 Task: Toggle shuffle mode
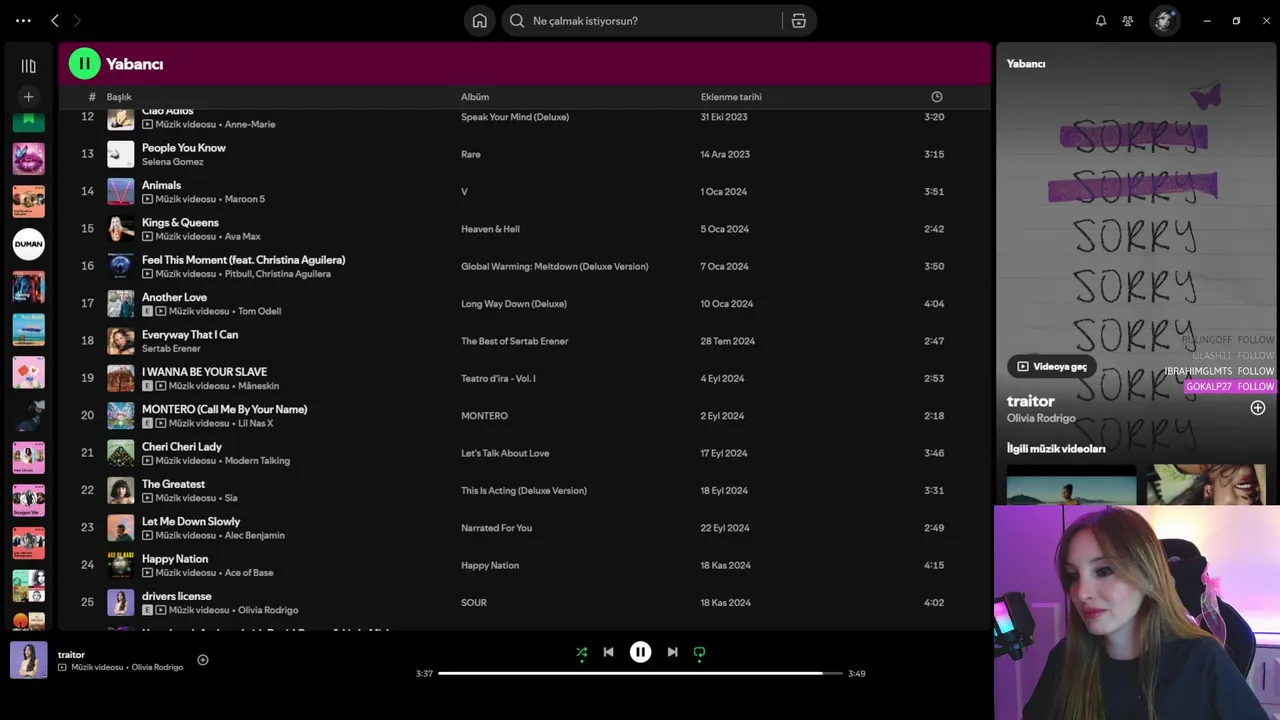pyautogui.click(x=582, y=652)
